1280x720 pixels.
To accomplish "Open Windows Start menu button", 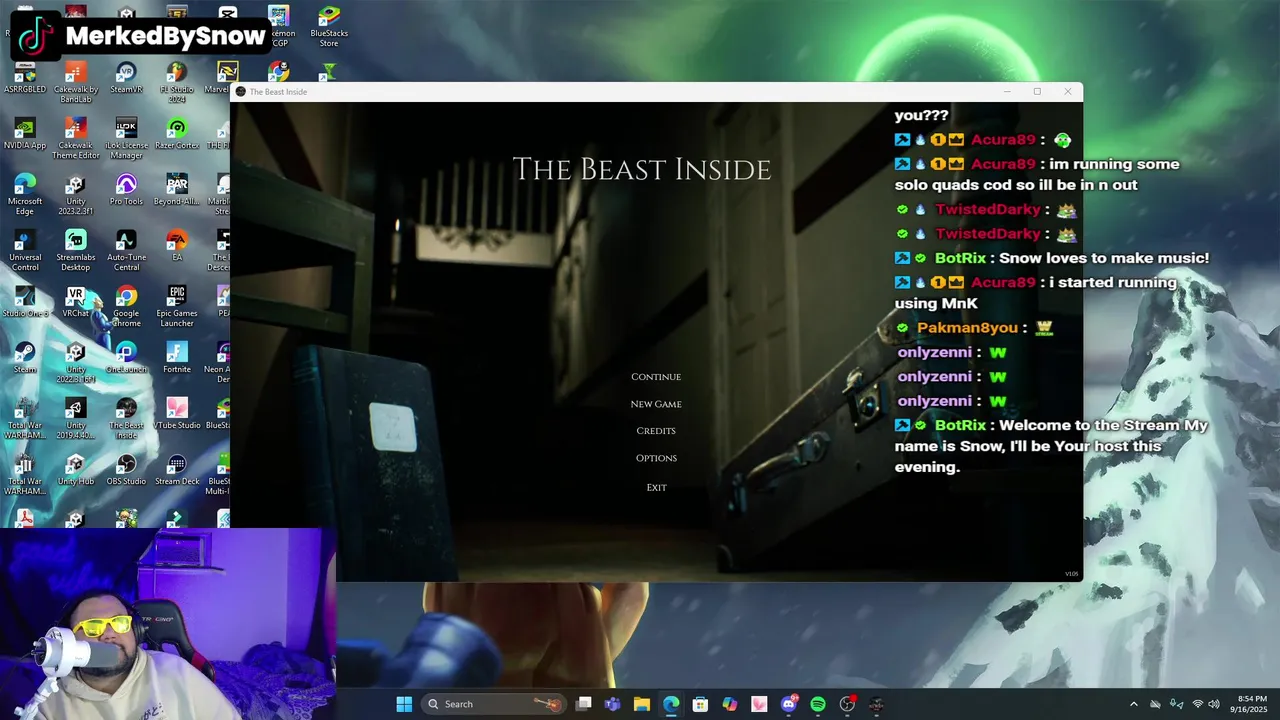I will point(404,704).
